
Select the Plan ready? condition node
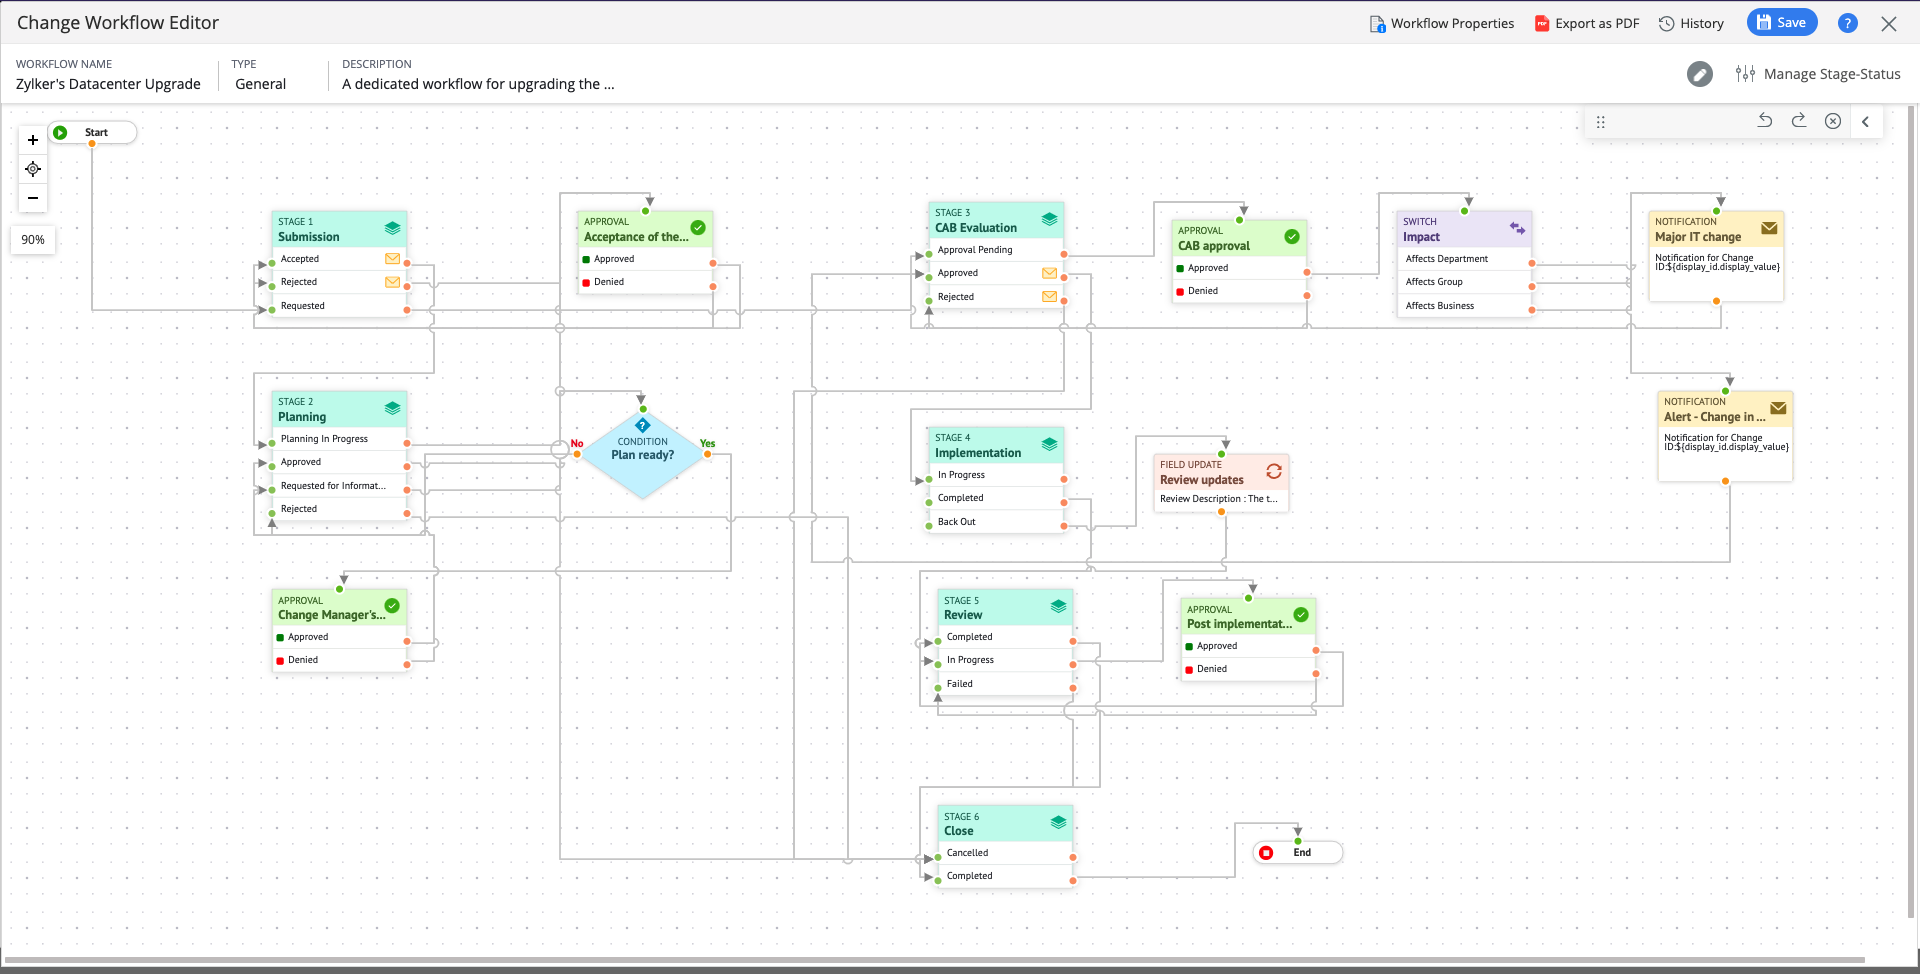tap(643, 454)
